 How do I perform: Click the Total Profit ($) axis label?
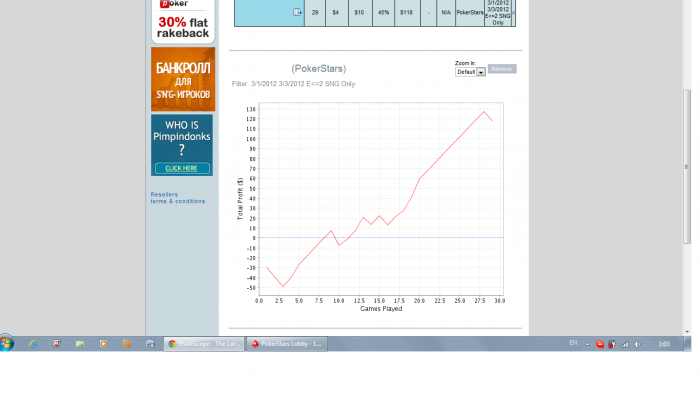[x=240, y=199]
